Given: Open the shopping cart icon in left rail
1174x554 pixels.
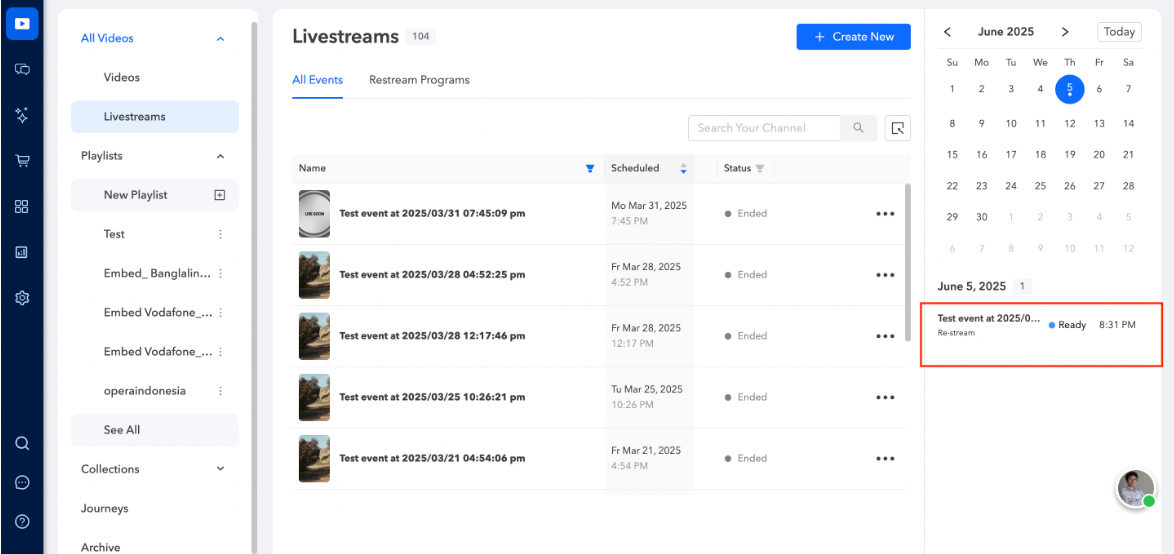Looking at the screenshot, I should pos(22,161).
